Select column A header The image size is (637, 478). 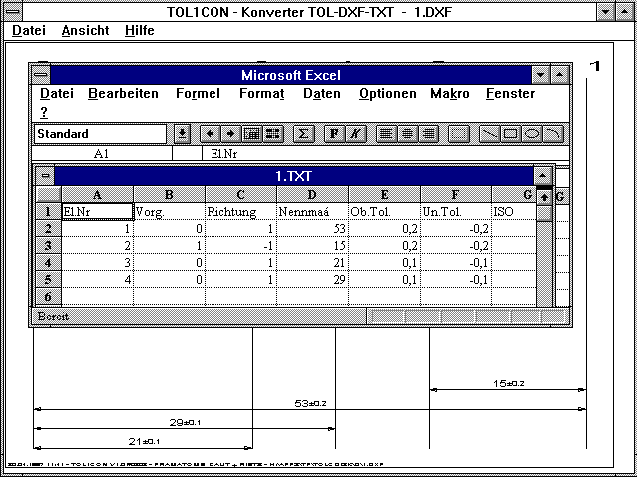pos(98,195)
